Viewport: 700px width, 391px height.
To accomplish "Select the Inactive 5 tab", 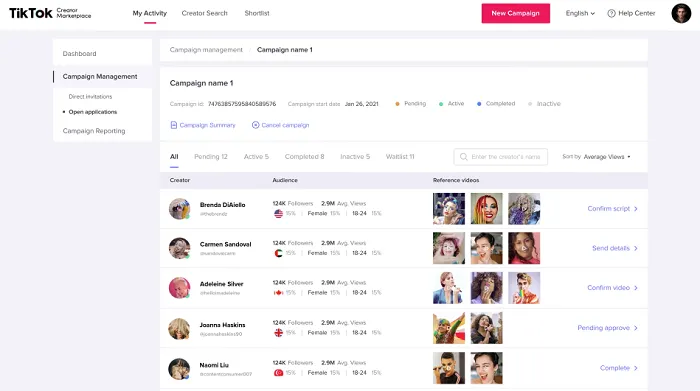I will (x=355, y=157).
